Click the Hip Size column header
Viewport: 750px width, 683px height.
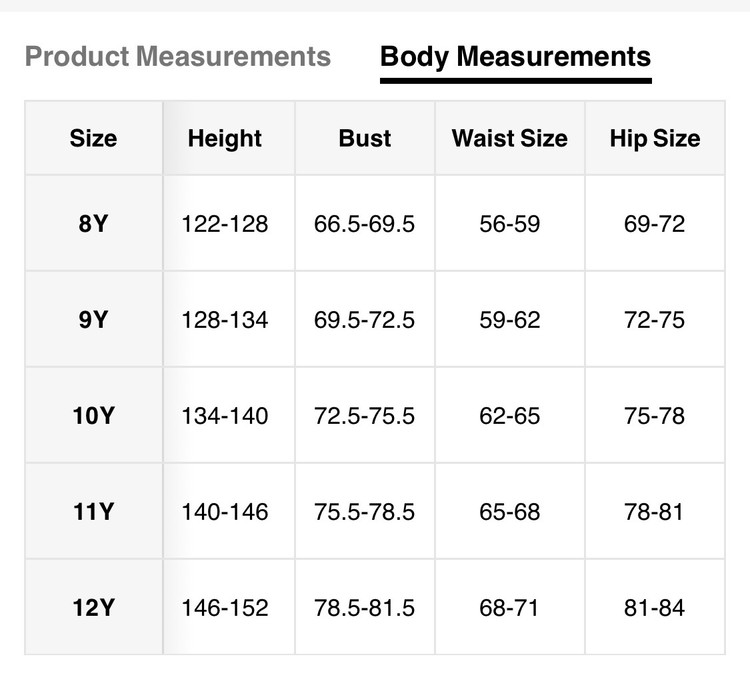pos(654,138)
